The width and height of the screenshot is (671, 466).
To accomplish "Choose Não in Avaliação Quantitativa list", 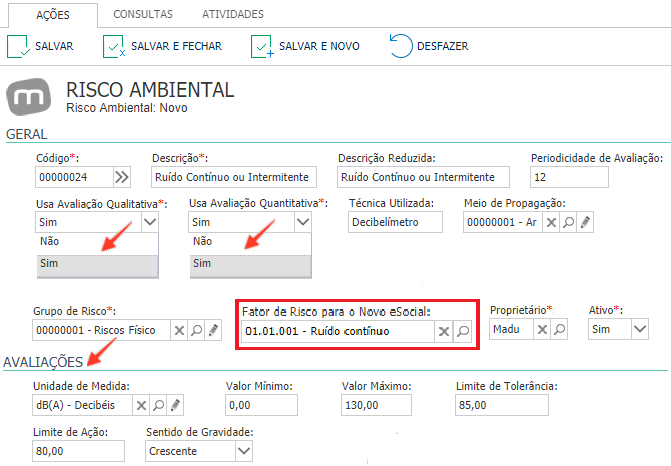I will (x=251, y=242).
